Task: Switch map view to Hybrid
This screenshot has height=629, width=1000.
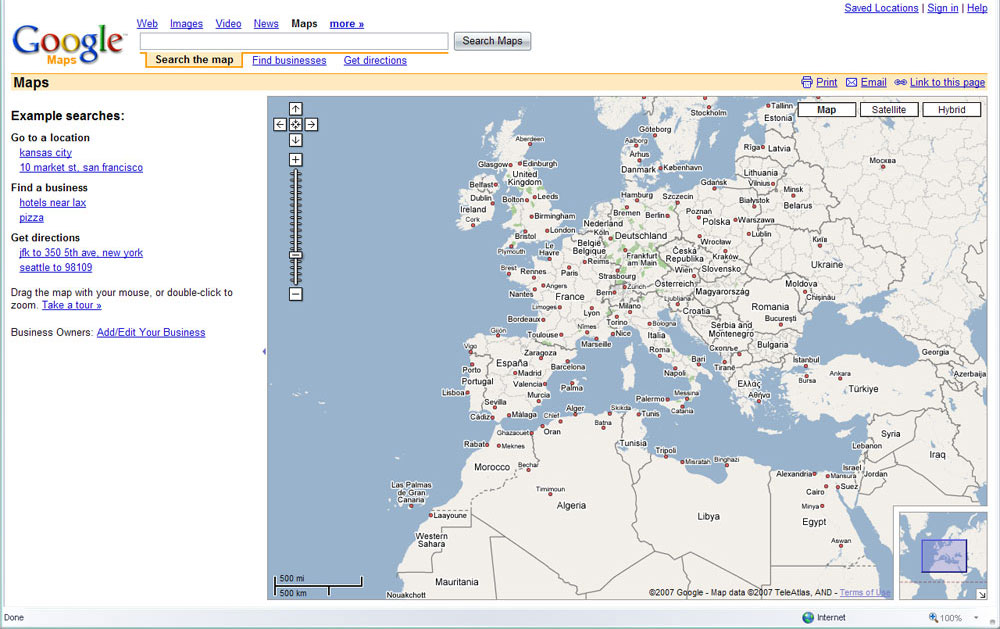Action: click(951, 110)
